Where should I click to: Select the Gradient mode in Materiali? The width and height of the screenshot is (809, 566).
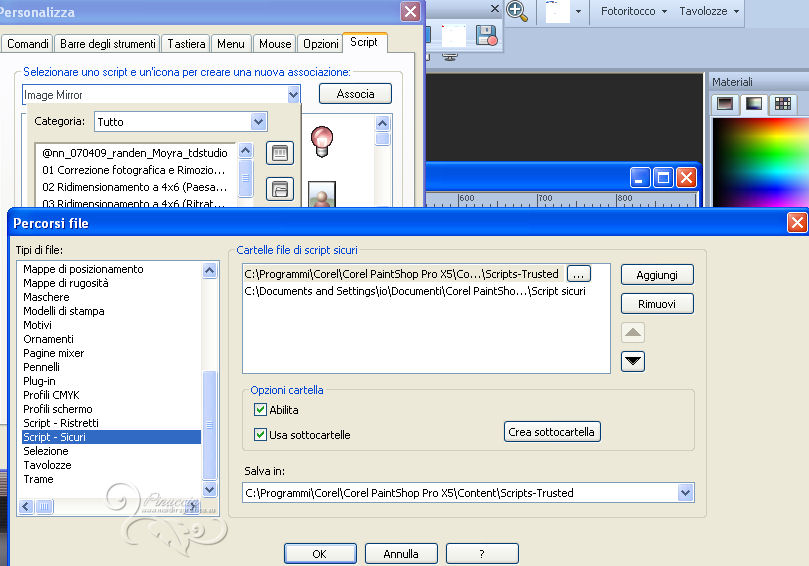[754, 104]
